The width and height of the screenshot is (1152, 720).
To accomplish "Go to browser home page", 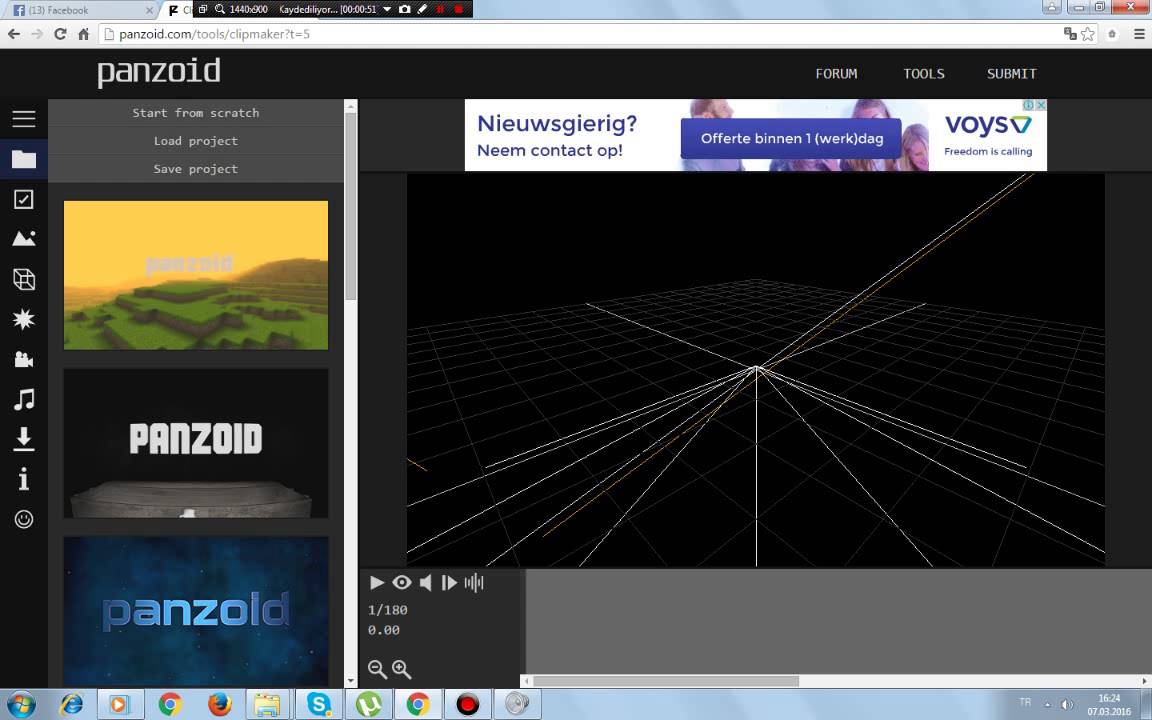I will coord(83,34).
